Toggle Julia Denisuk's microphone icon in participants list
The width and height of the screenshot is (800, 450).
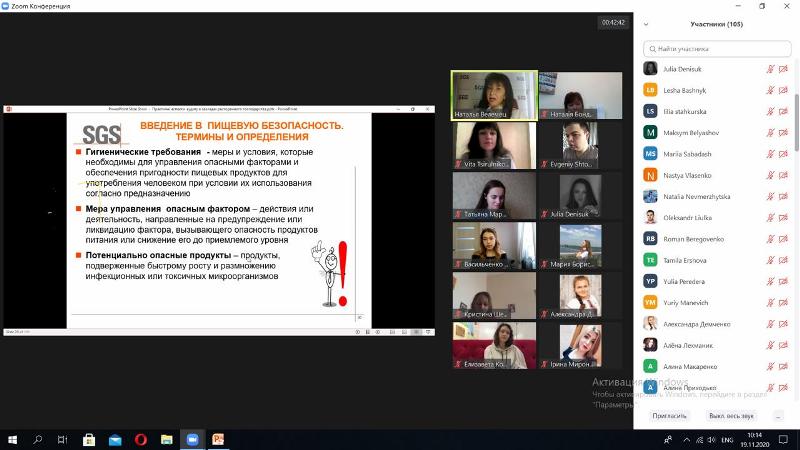[x=770, y=69]
